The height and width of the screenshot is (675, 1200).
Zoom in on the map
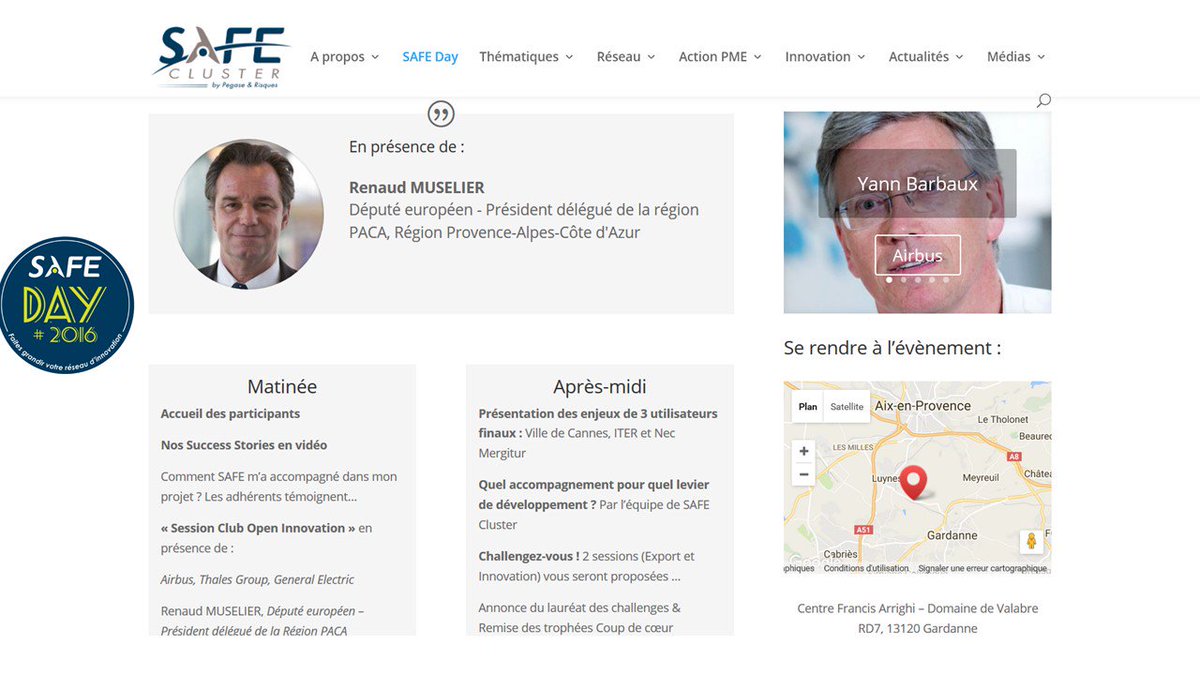tap(804, 451)
